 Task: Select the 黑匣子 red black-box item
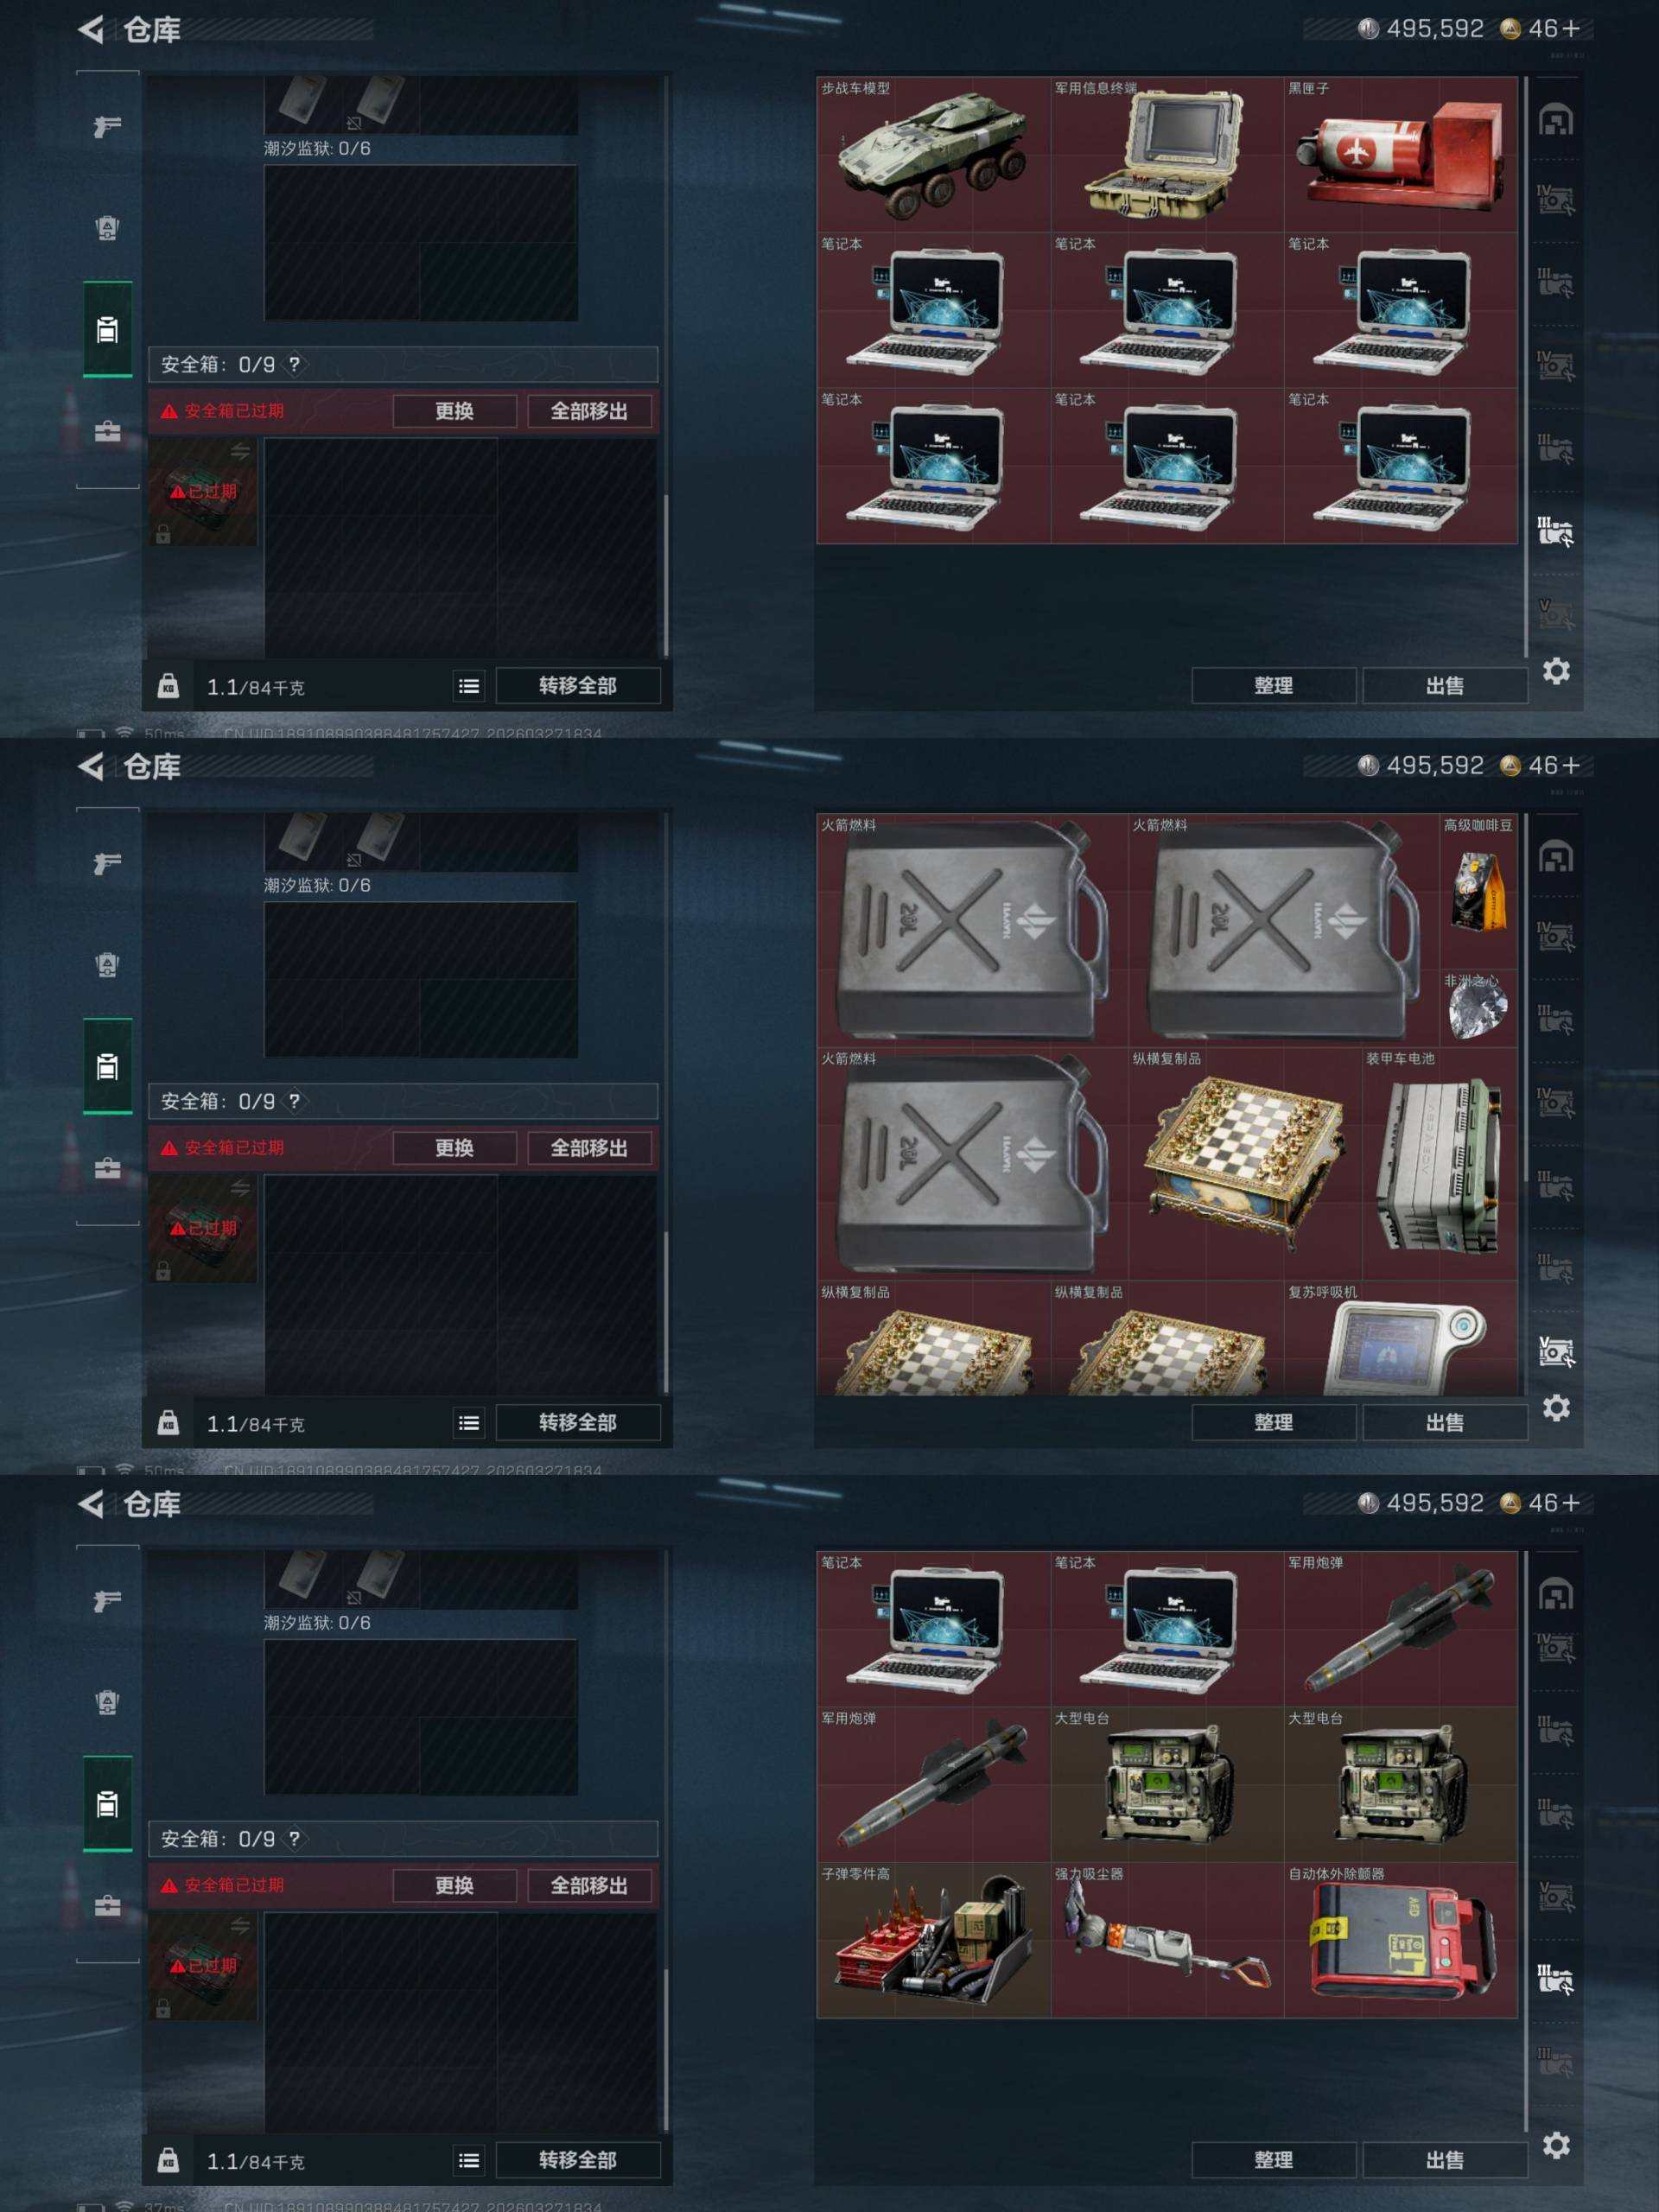point(1400,155)
